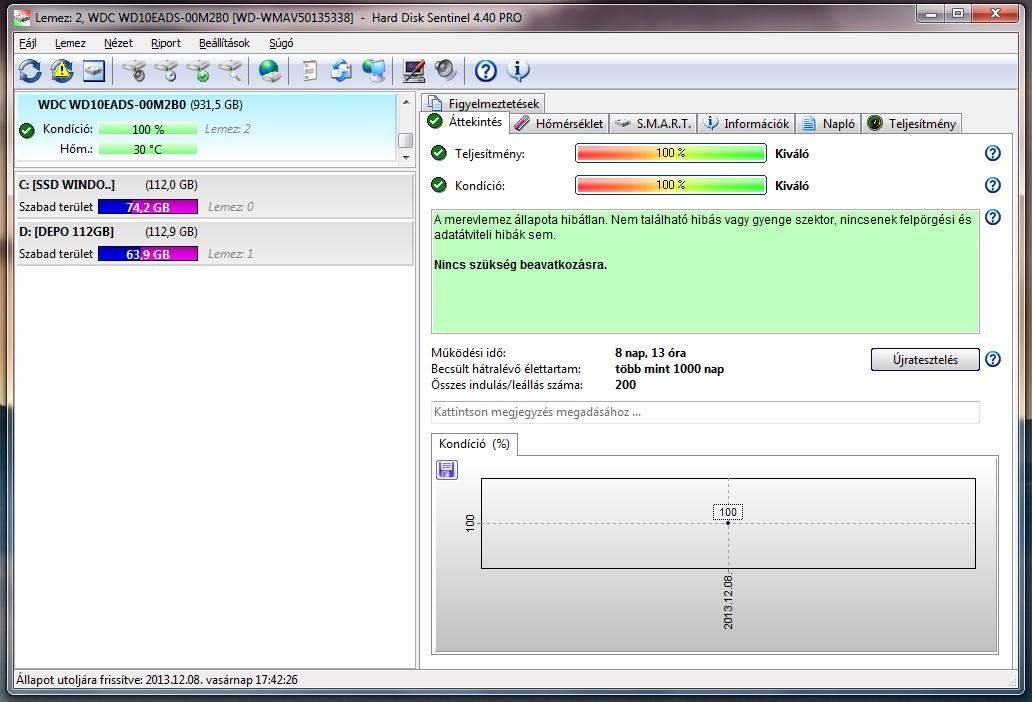
Task: Switch to the Információk tab
Action: coord(746,123)
